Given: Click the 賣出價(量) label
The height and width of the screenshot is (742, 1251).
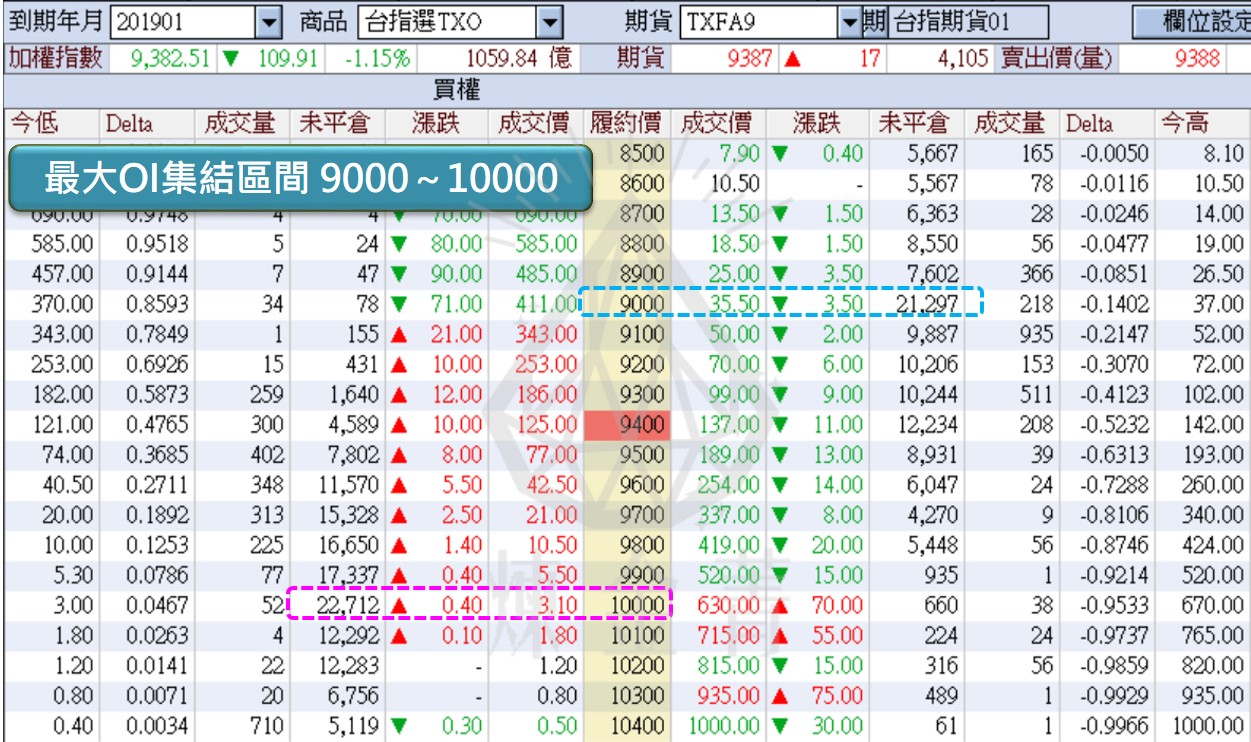Looking at the screenshot, I should point(1056,59).
